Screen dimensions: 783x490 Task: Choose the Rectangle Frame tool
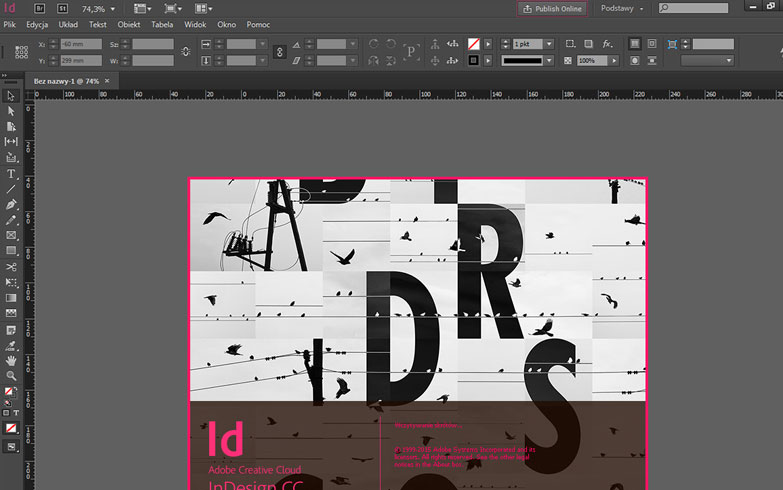(x=10, y=235)
